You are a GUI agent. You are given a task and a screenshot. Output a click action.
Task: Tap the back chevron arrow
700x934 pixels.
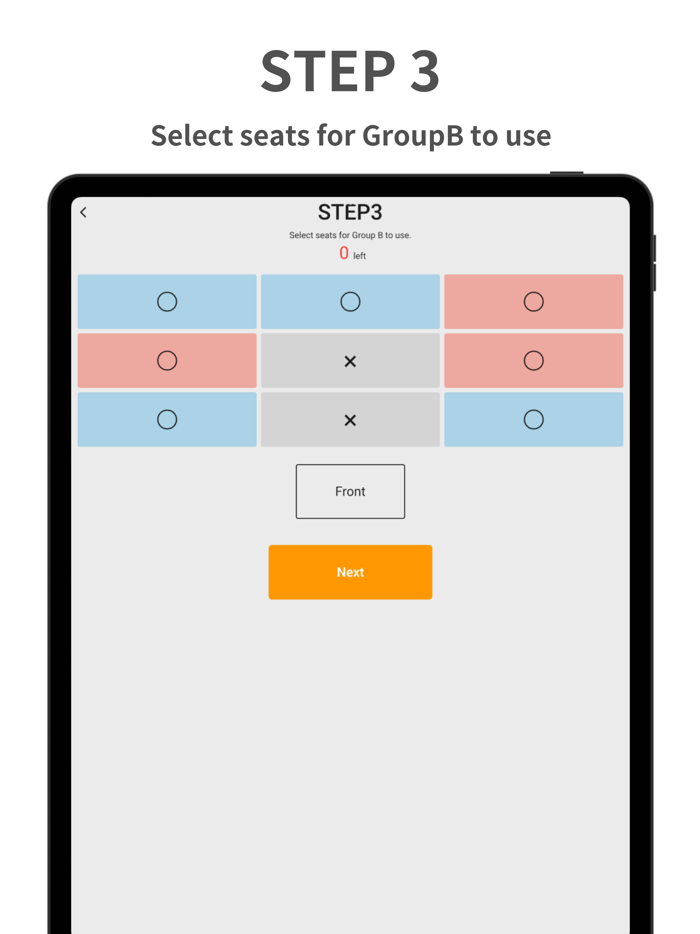[x=83, y=212]
